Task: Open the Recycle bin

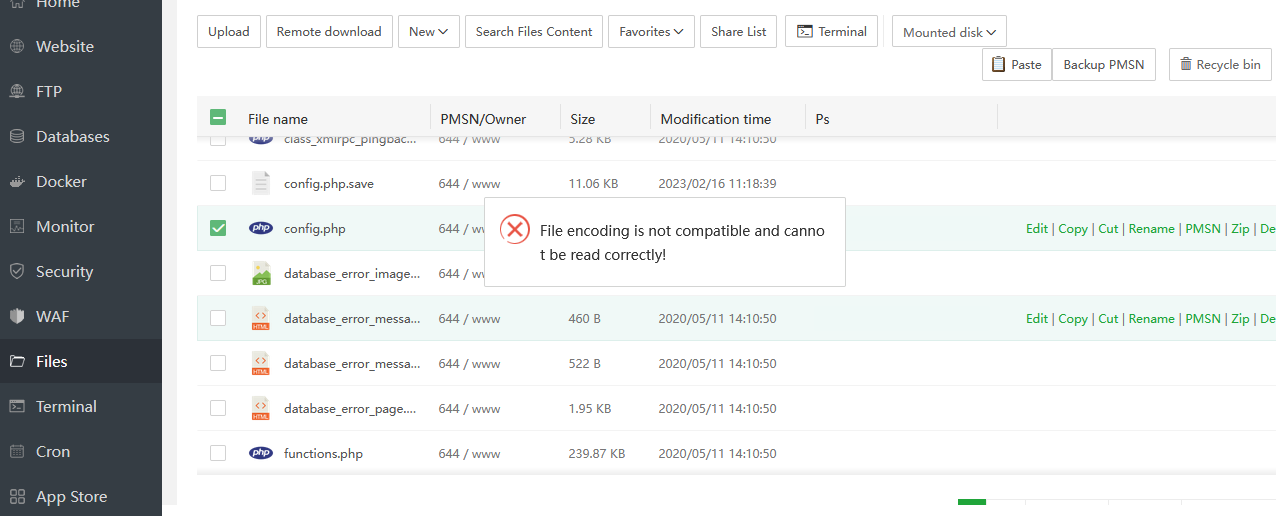Action: 1219,64
